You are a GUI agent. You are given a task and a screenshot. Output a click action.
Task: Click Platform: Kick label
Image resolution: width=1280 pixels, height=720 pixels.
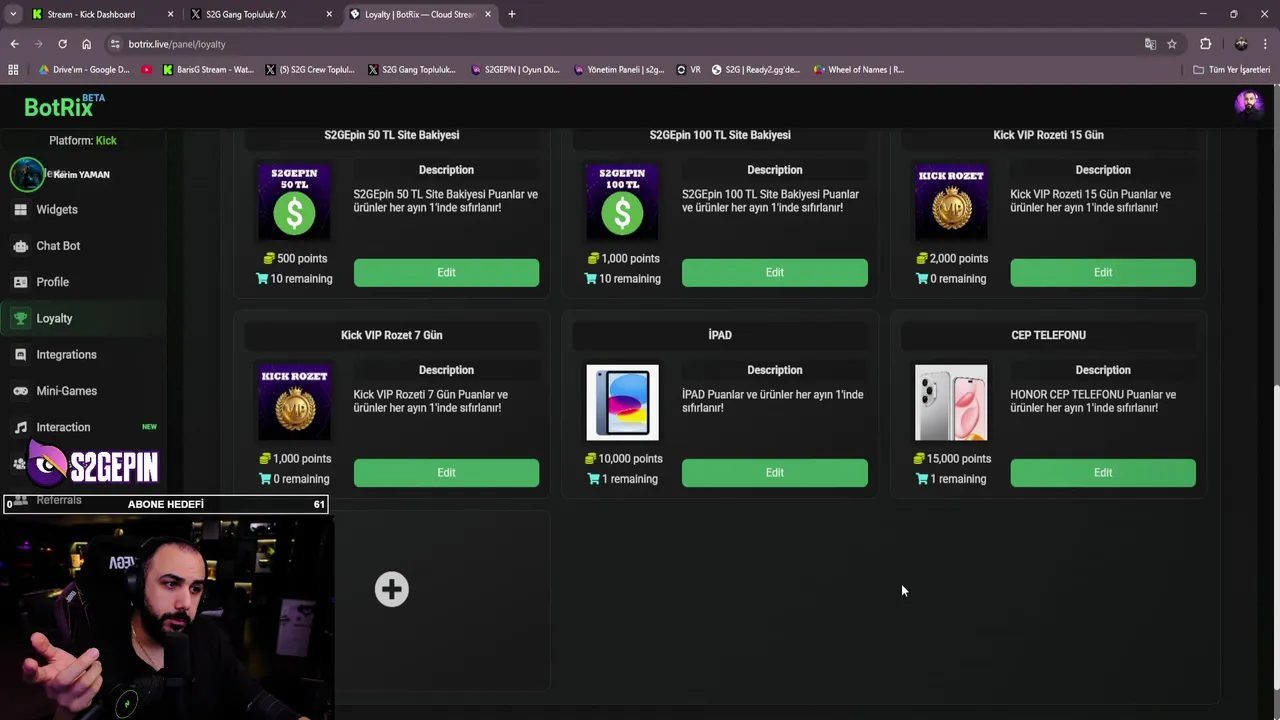click(x=83, y=141)
